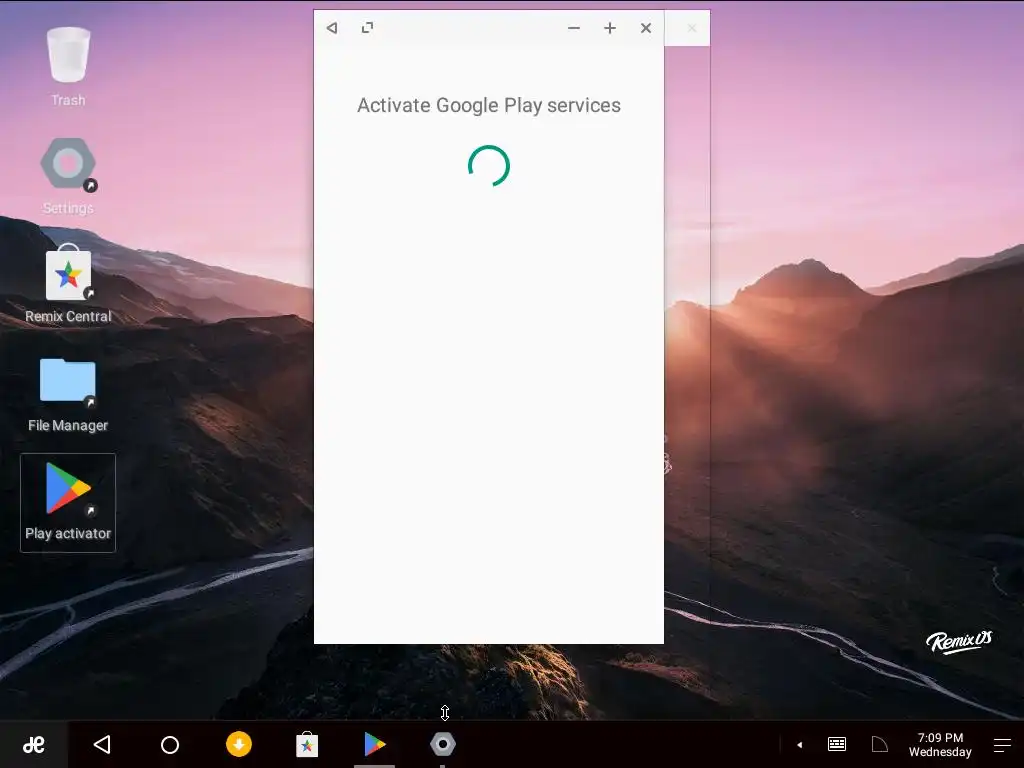Open the Trash desktop icon
The height and width of the screenshot is (768, 1024).
click(x=68, y=65)
